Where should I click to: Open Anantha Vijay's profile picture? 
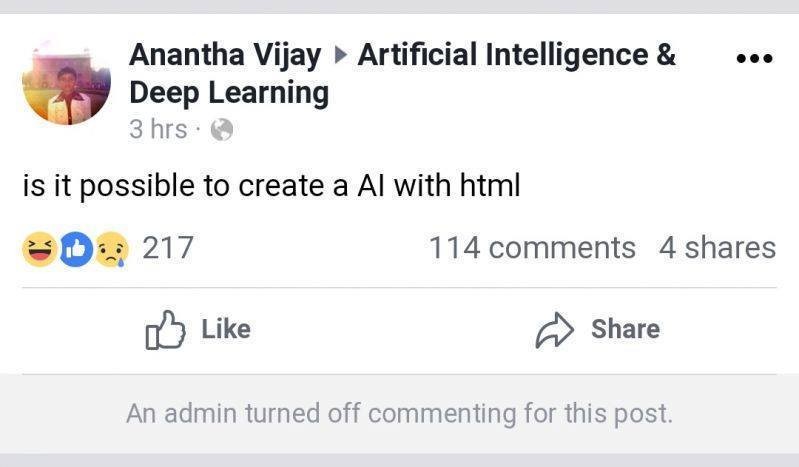point(66,82)
